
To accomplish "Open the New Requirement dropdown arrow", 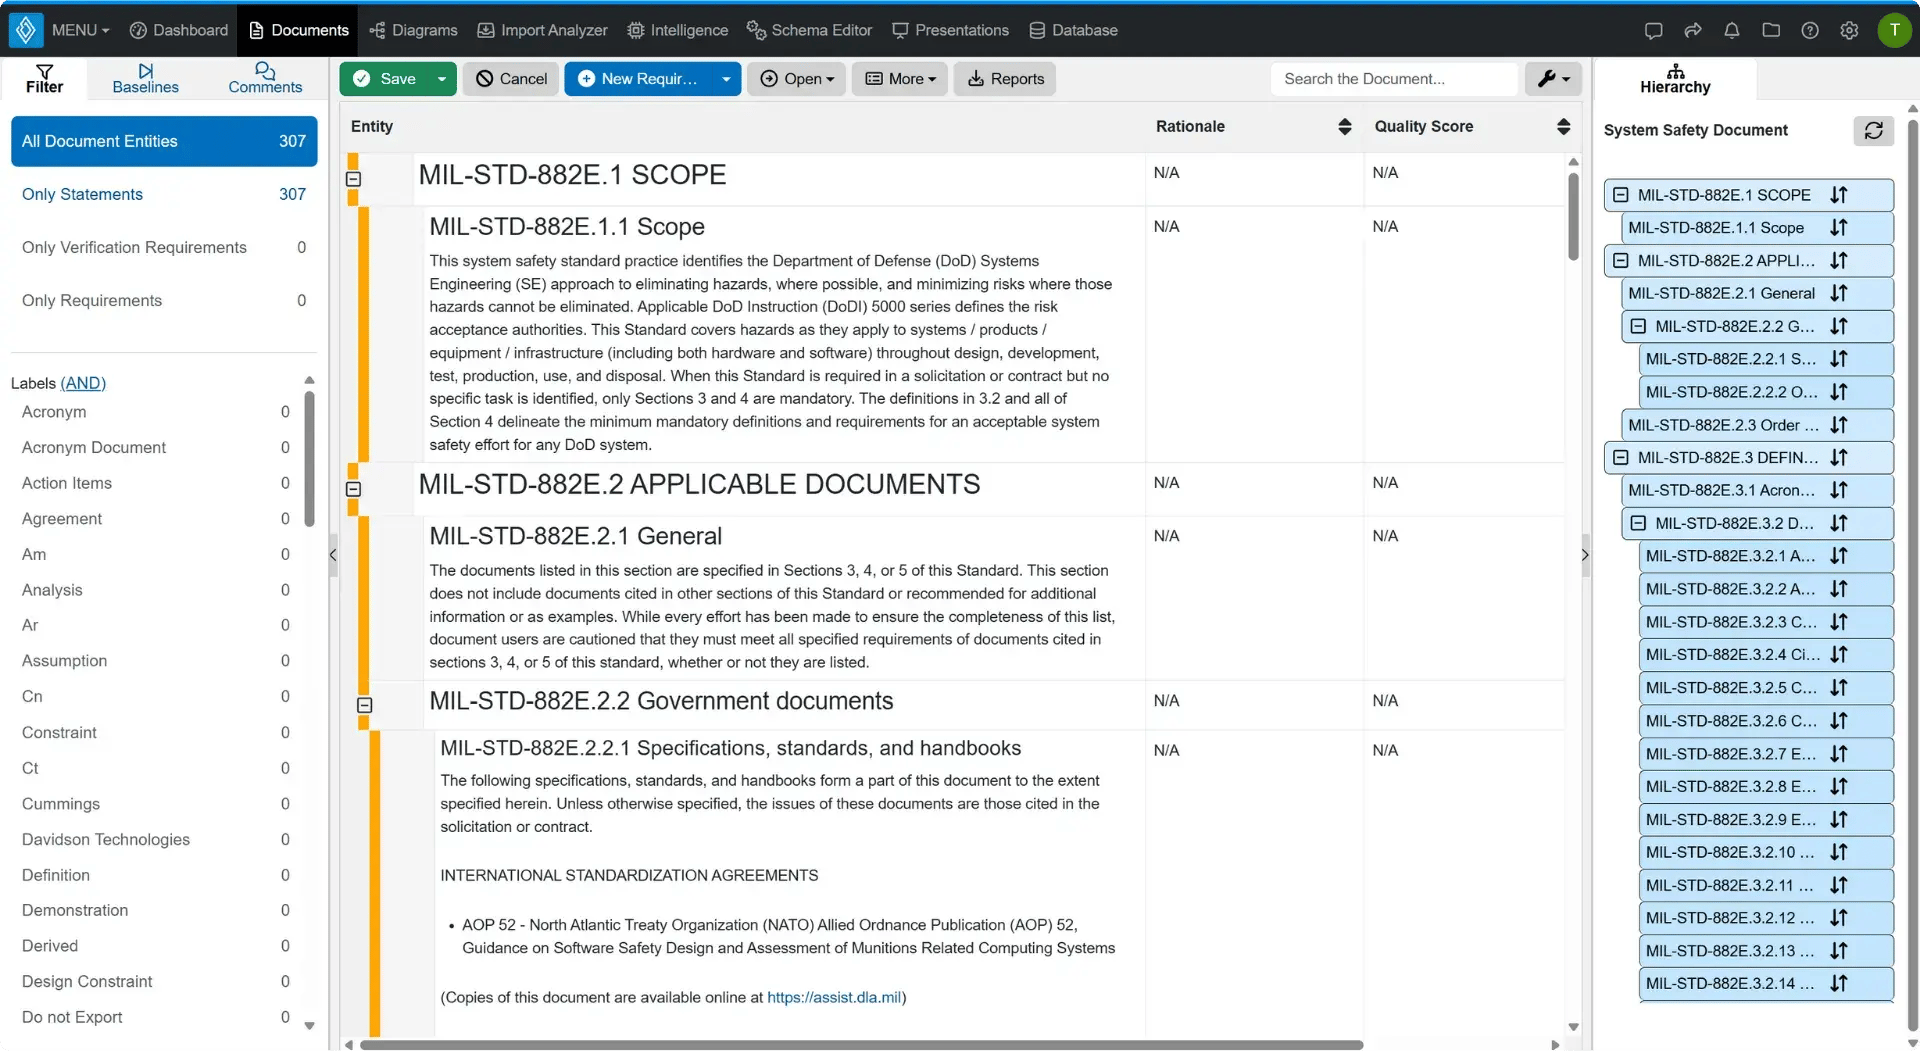I will pyautogui.click(x=726, y=79).
